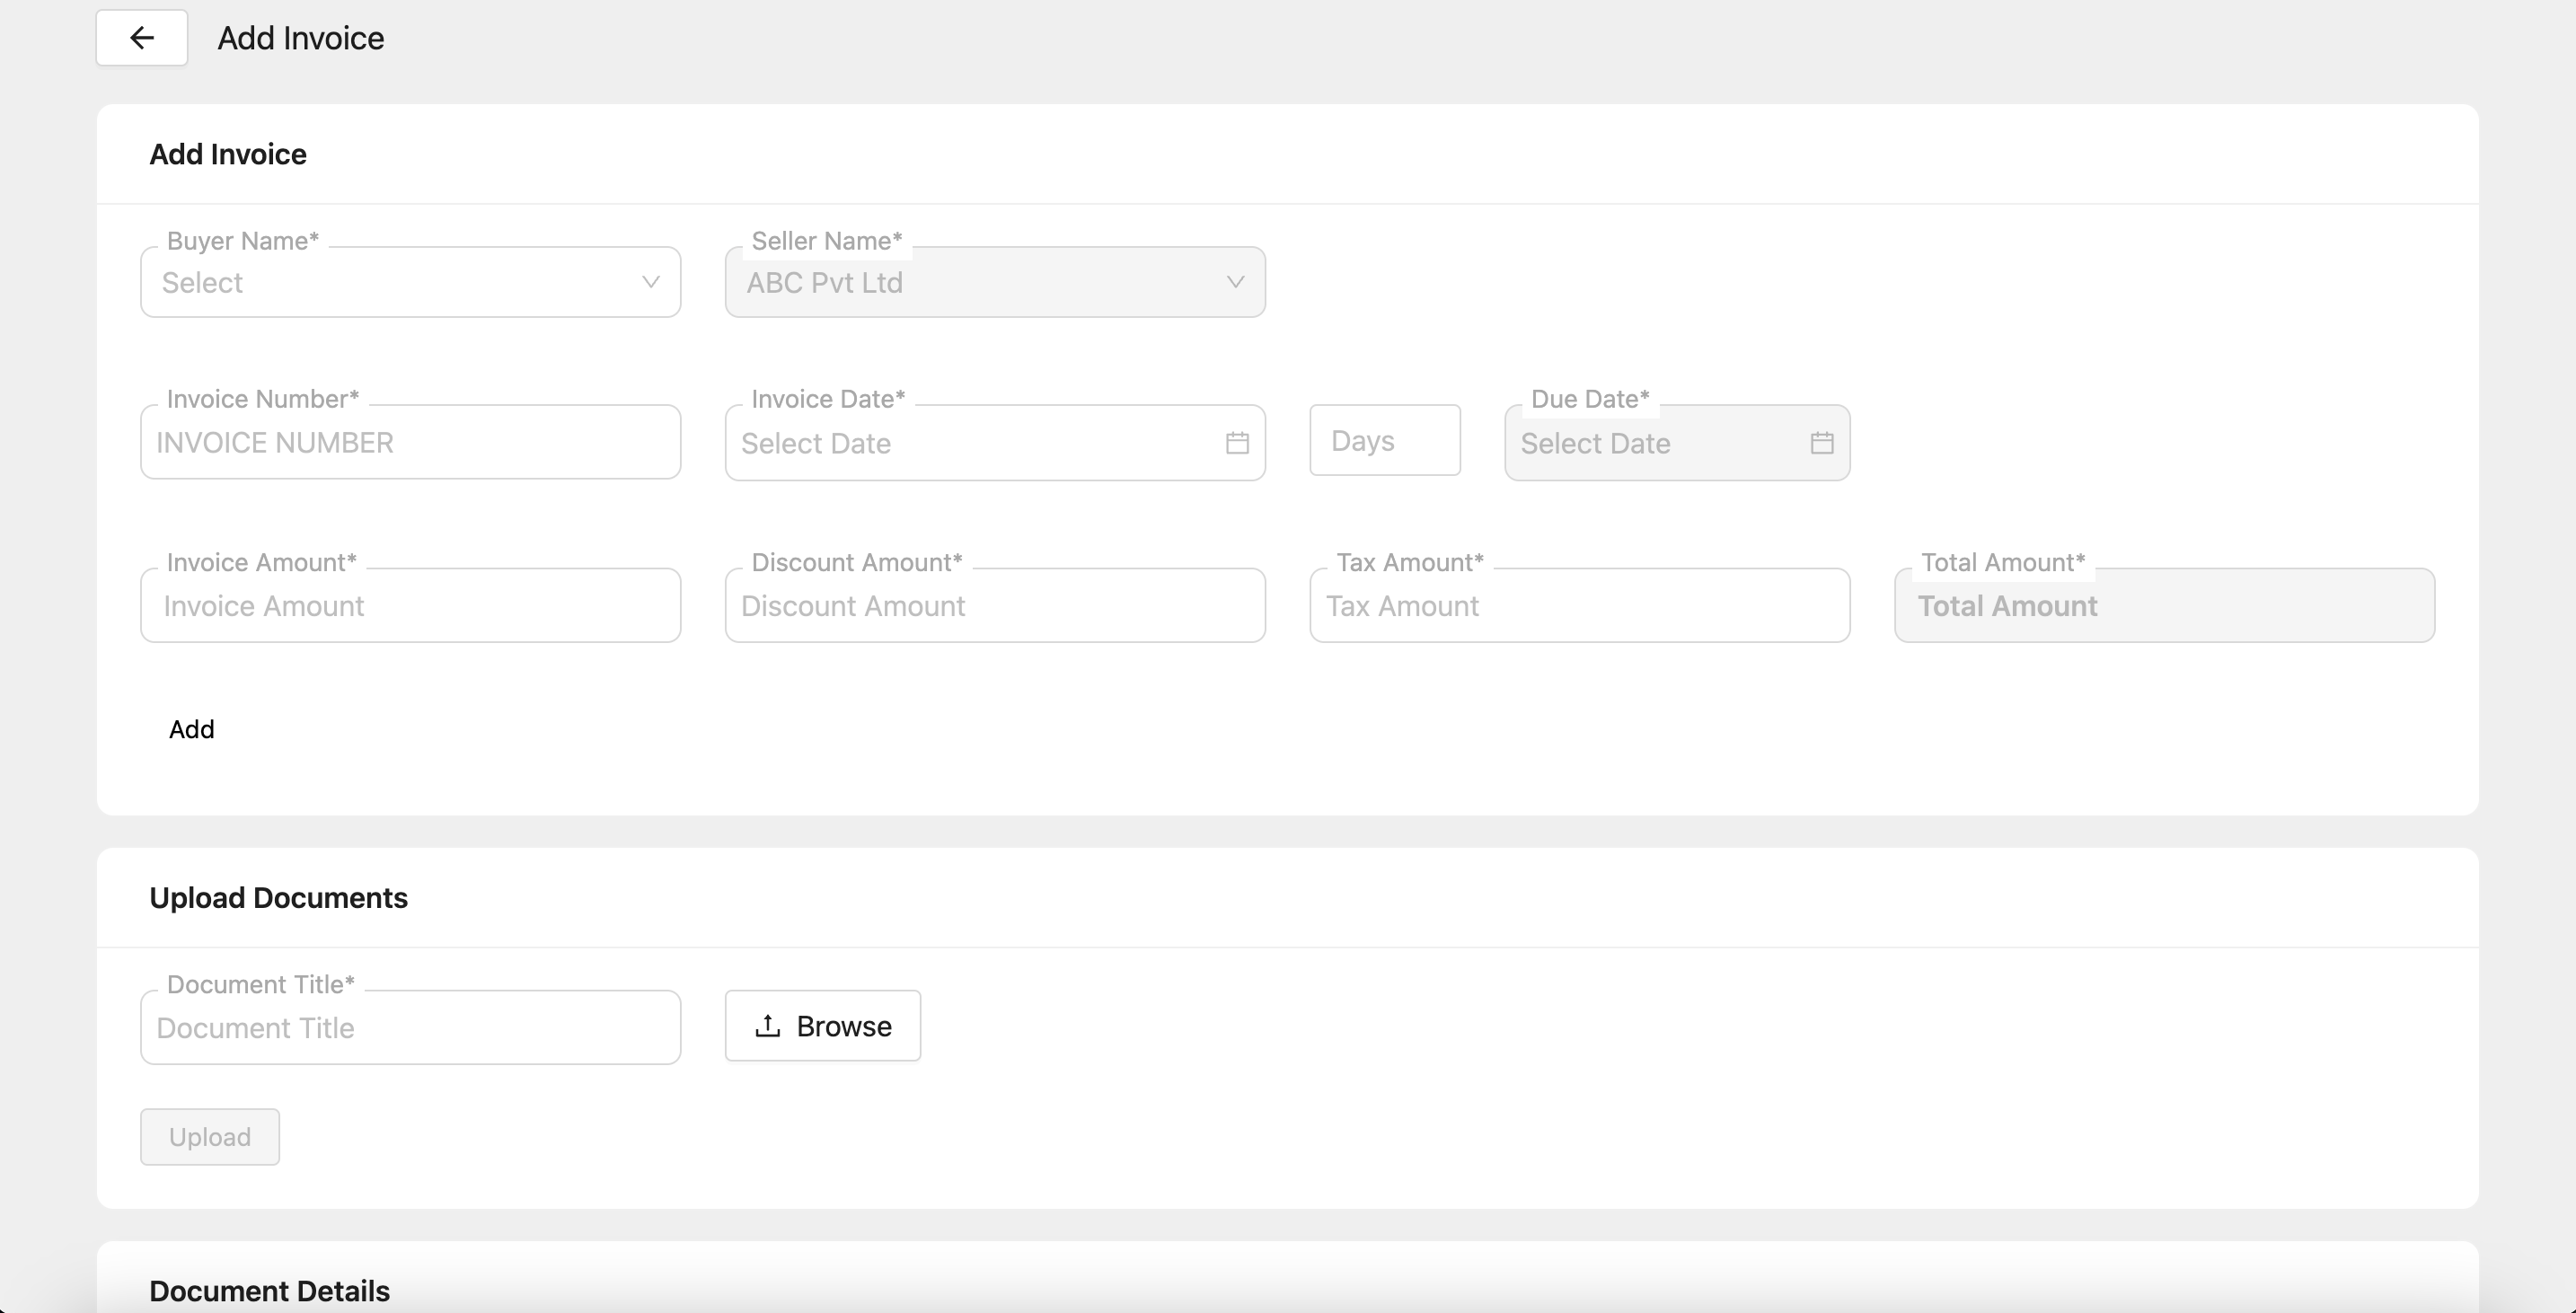Screen dimensions: 2576x1313
Task: Click the Upload button
Action: tap(210, 1137)
